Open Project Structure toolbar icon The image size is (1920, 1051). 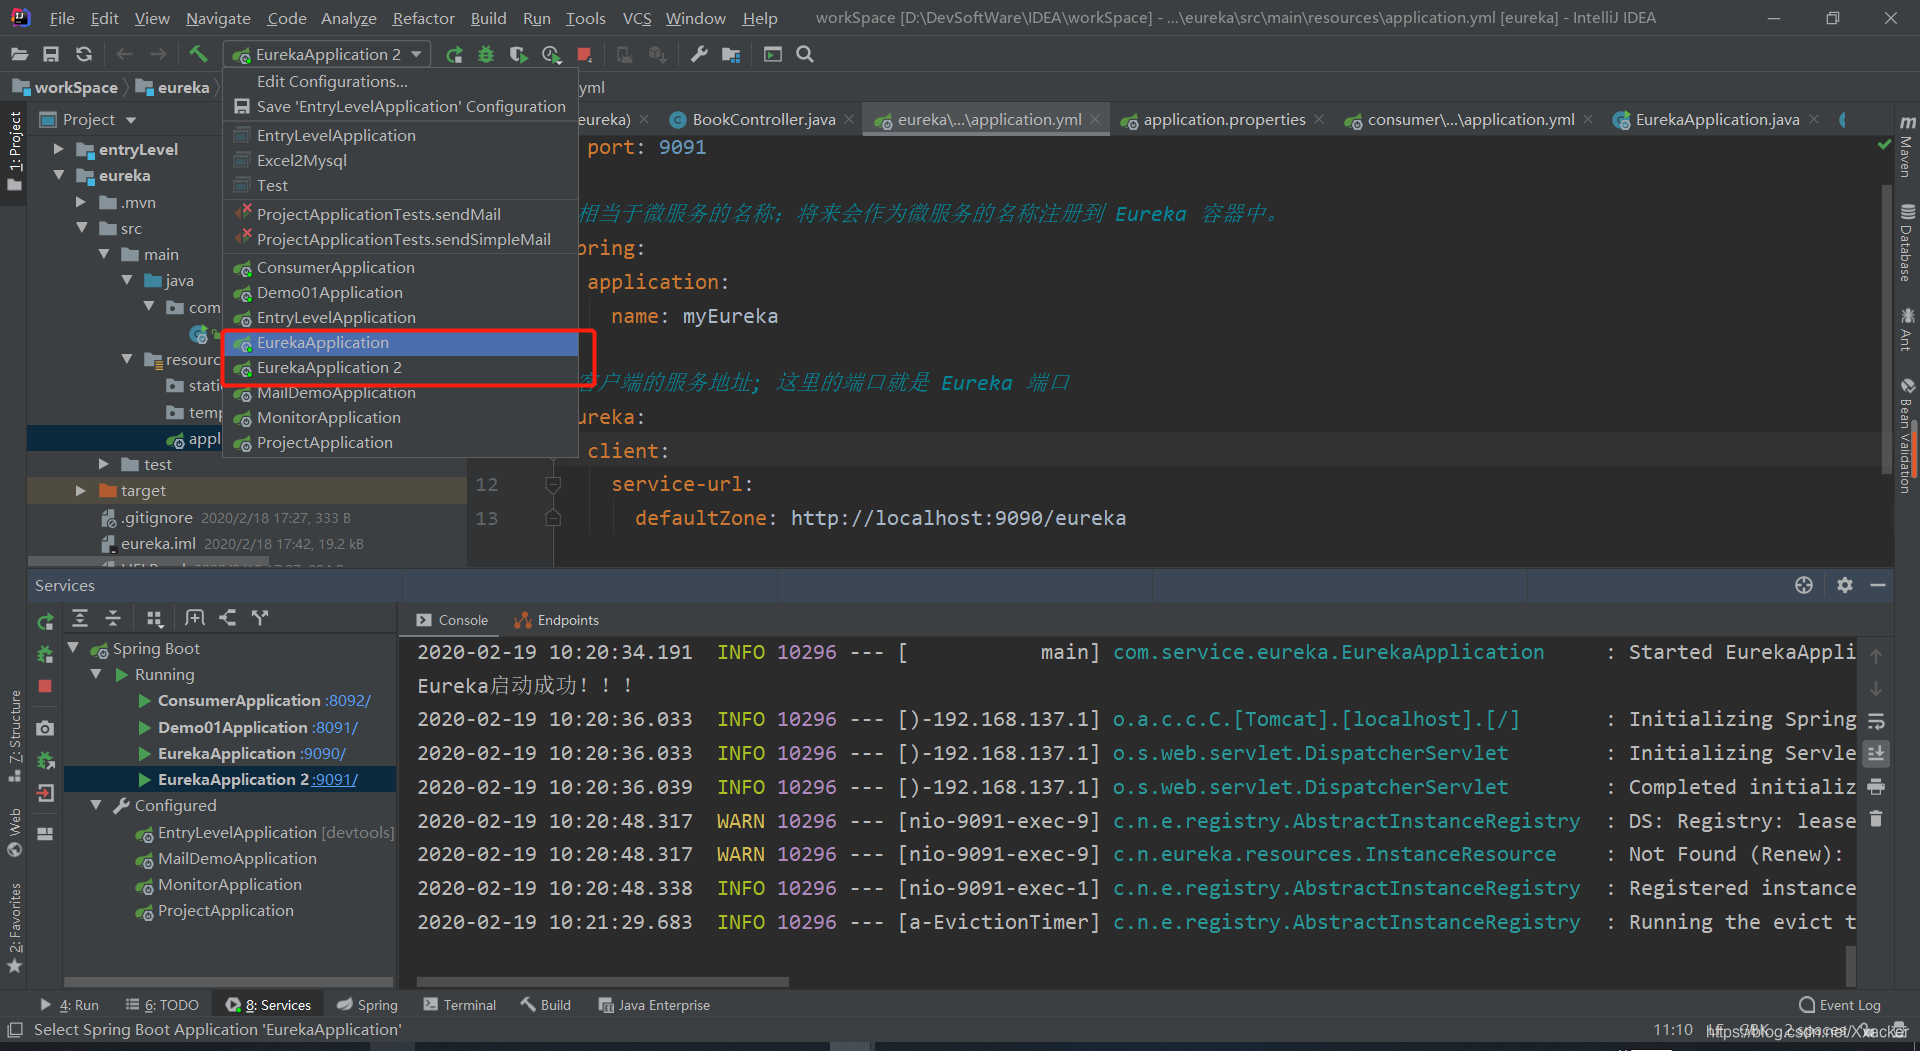coord(731,54)
